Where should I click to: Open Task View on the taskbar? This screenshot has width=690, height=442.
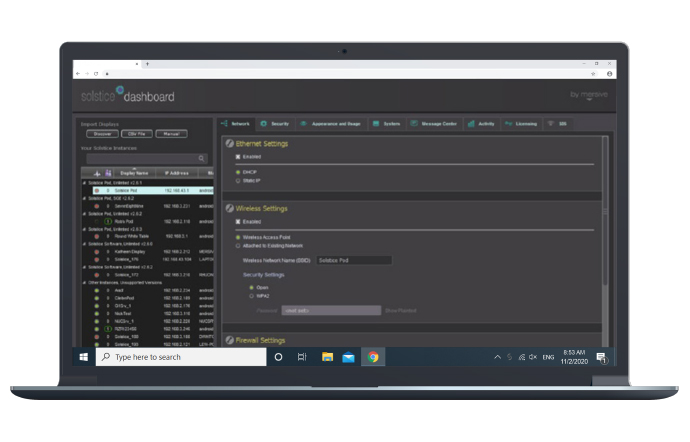(x=302, y=357)
